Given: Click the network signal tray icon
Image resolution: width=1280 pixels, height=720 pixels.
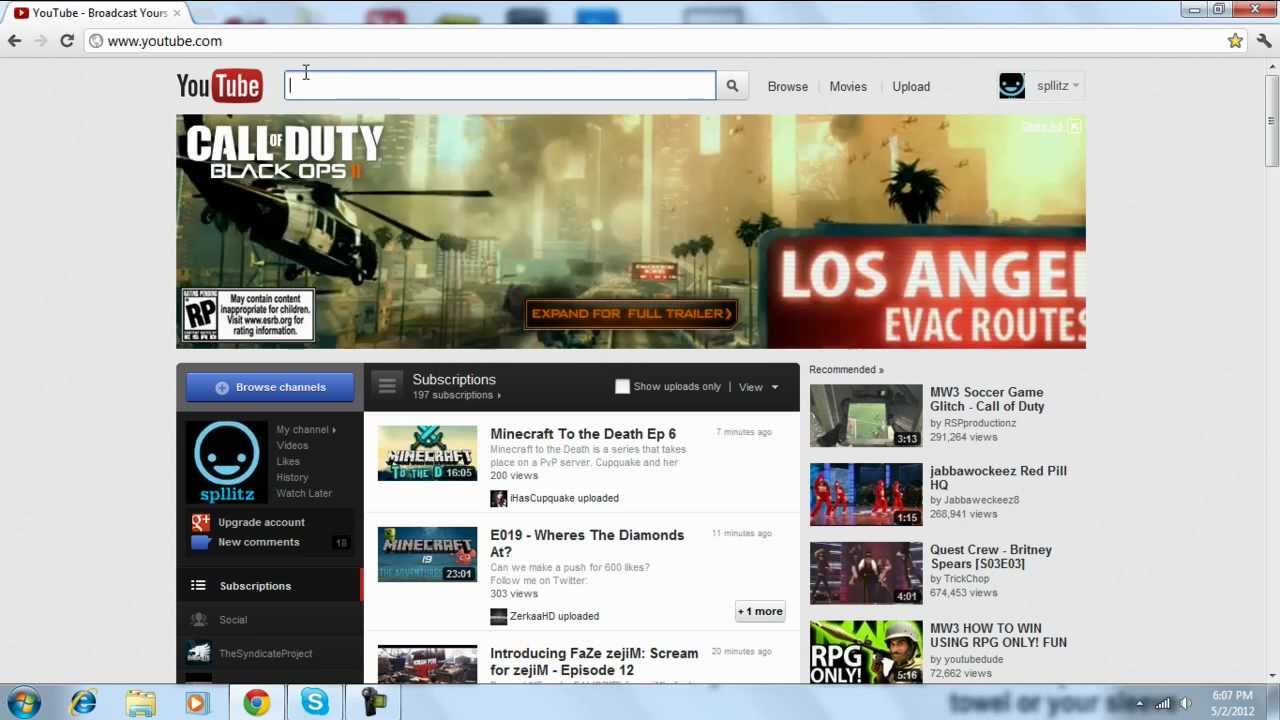Looking at the screenshot, I should pyautogui.click(x=1162, y=704).
